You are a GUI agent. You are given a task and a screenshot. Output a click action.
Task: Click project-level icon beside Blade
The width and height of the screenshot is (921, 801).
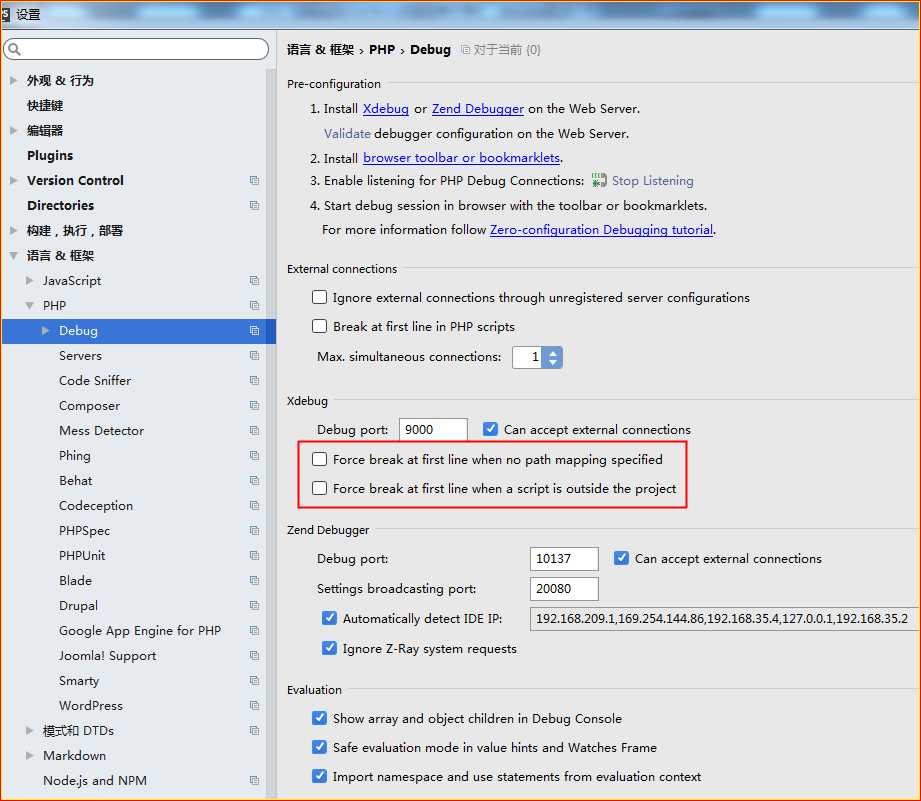click(x=254, y=580)
